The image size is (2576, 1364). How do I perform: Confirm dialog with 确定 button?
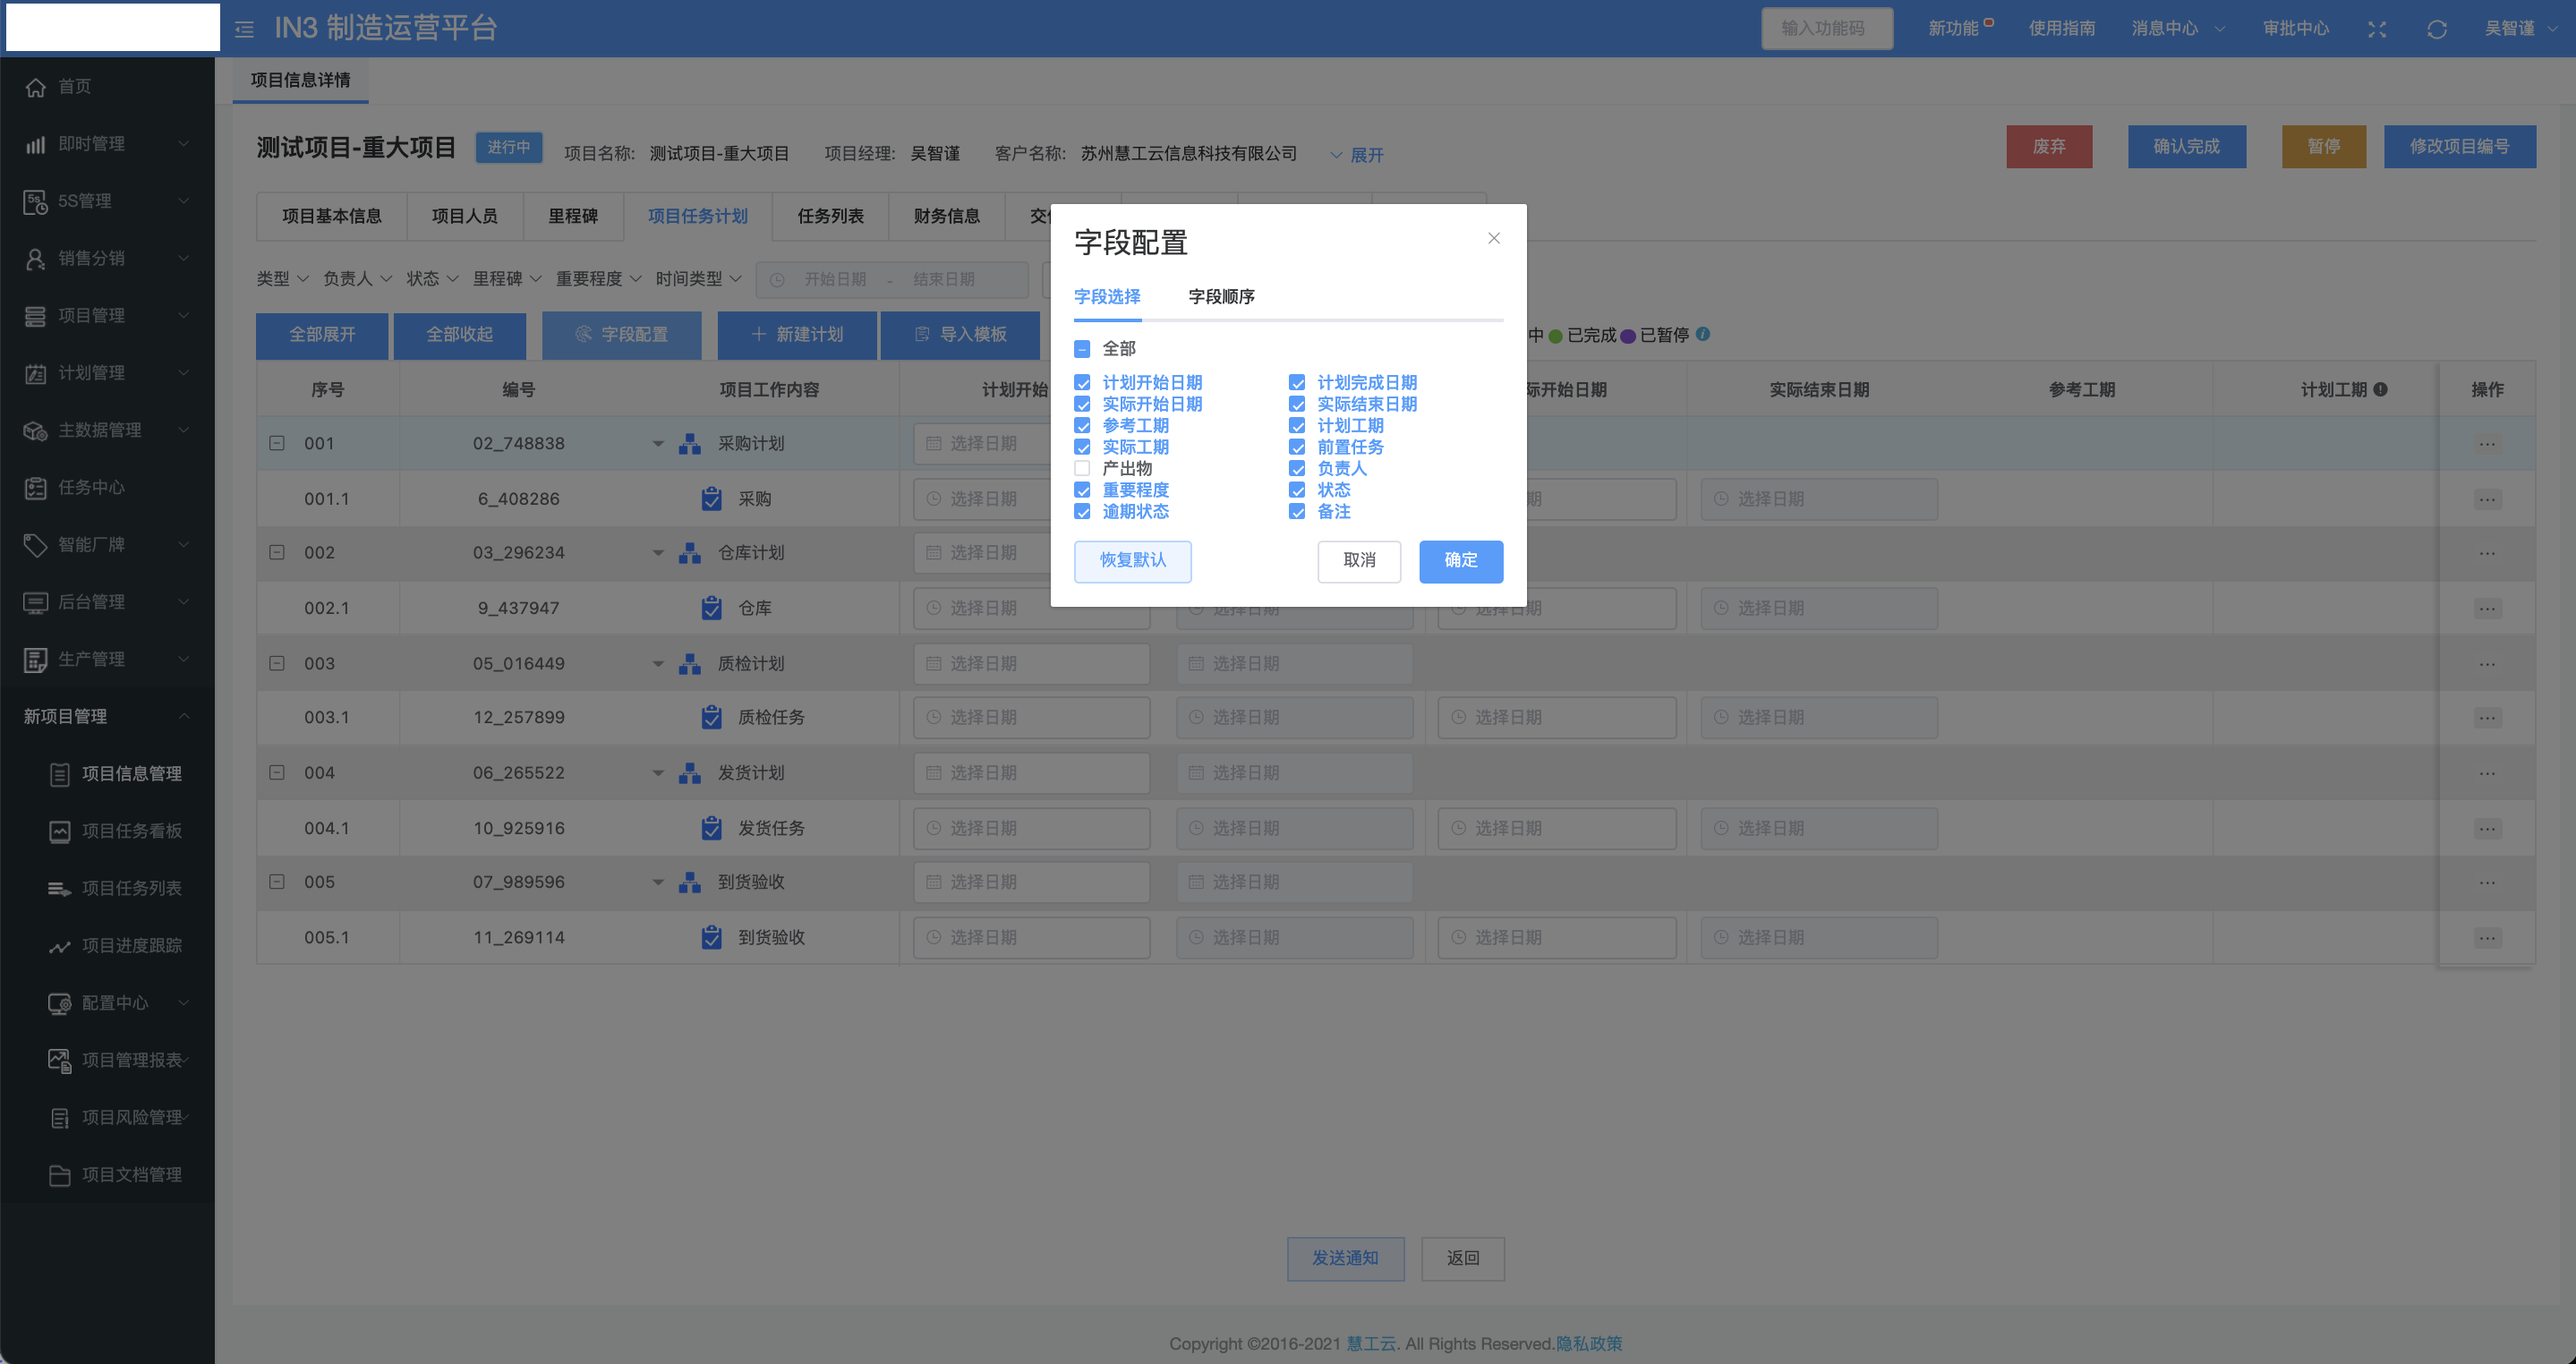coord(1460,560)
